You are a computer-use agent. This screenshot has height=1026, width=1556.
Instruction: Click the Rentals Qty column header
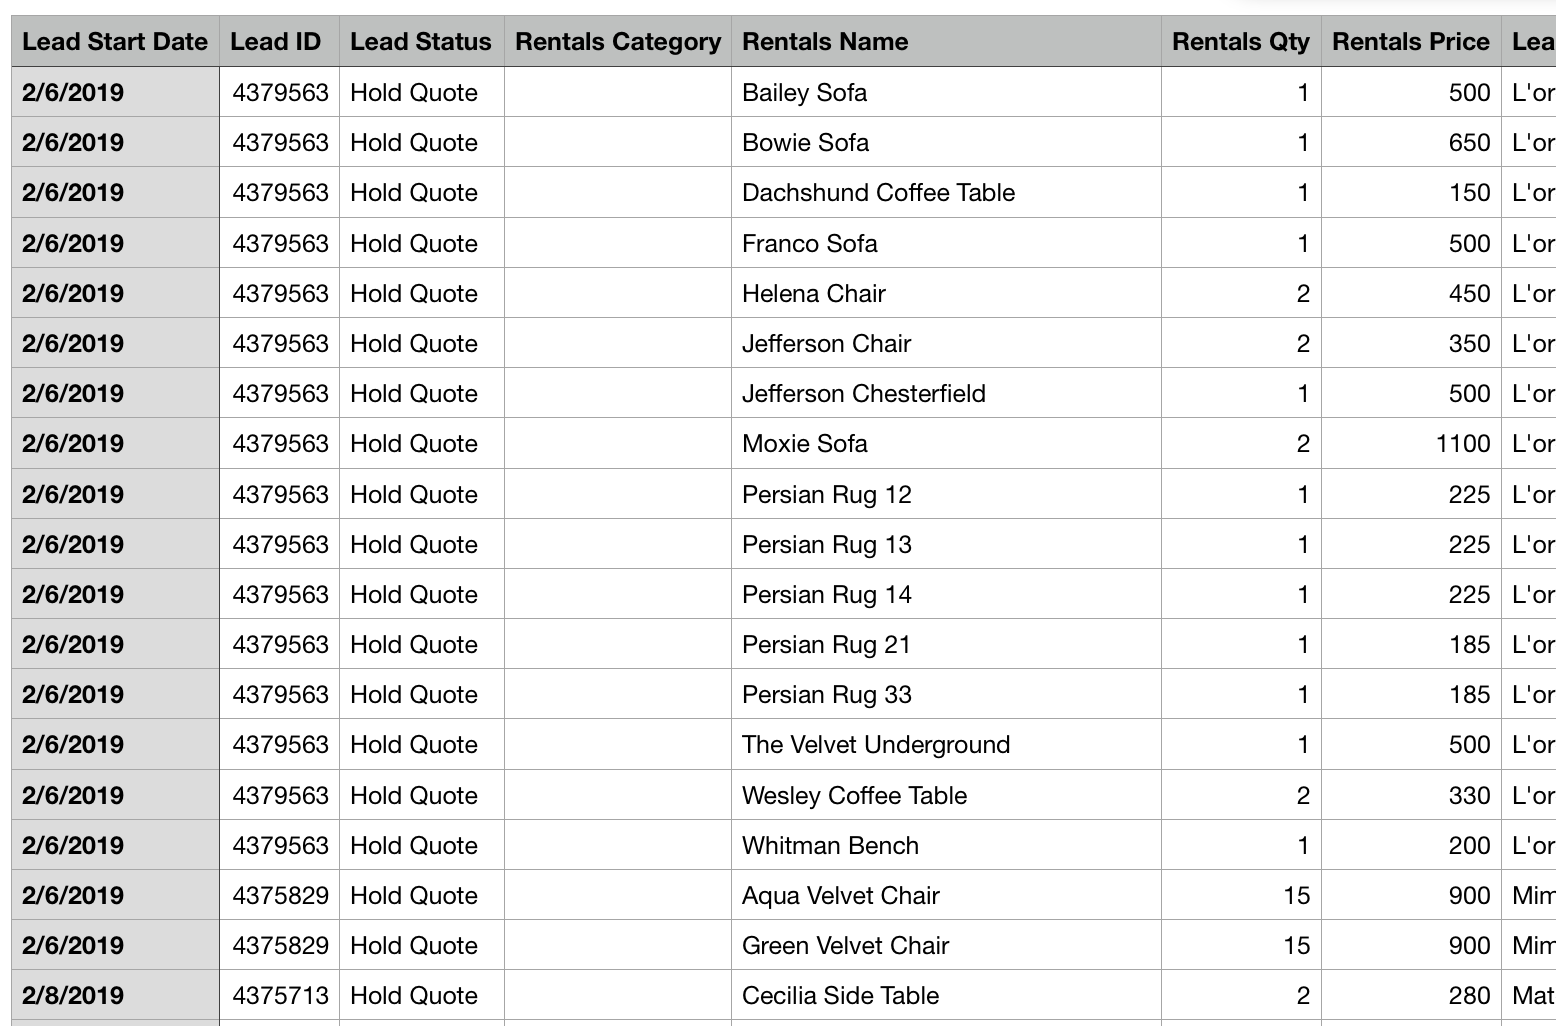click(1240, 42)
